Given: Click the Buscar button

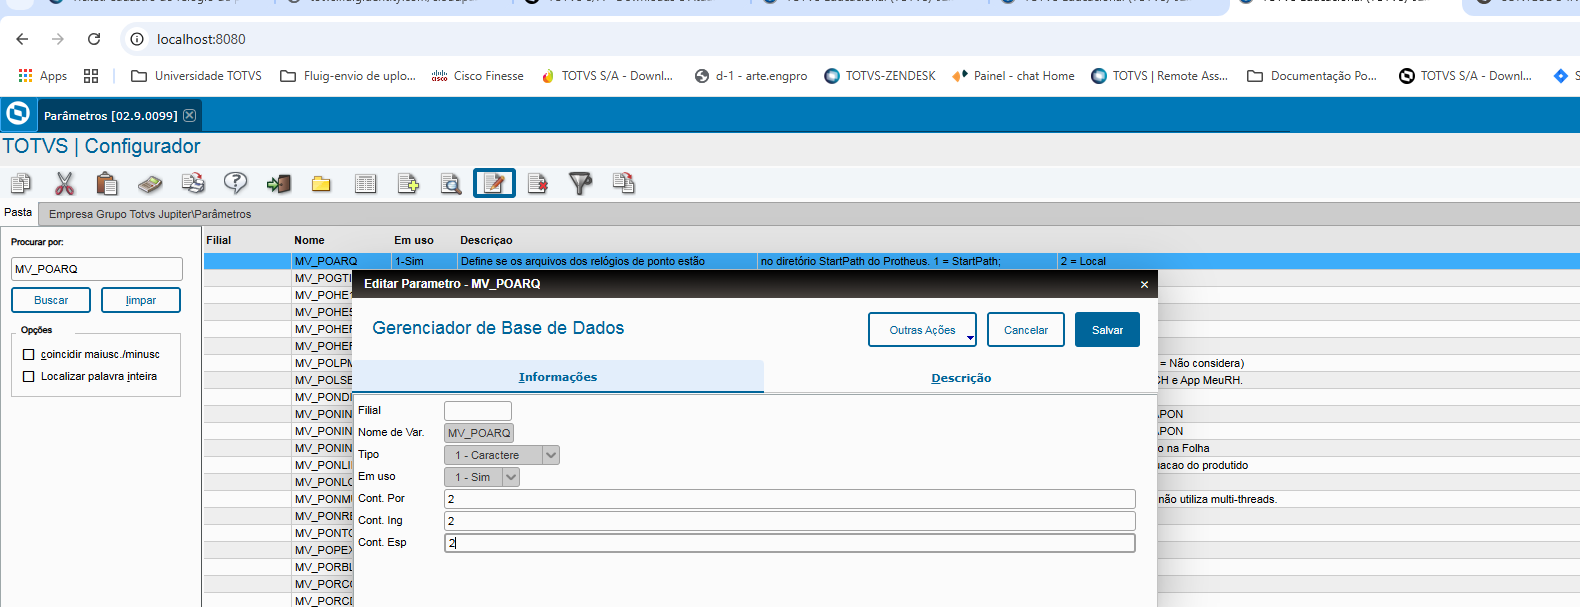Looking at the screenshot, I should tap(51, 300).
